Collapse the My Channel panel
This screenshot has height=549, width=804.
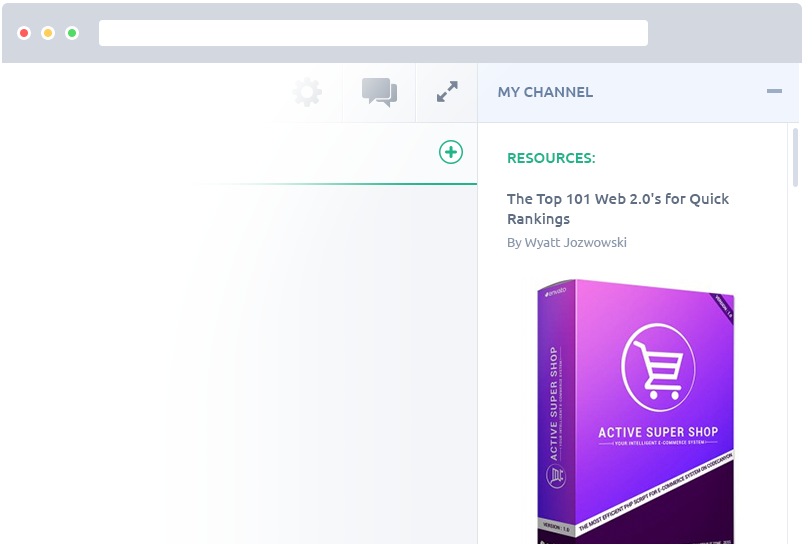coord(774,91)
